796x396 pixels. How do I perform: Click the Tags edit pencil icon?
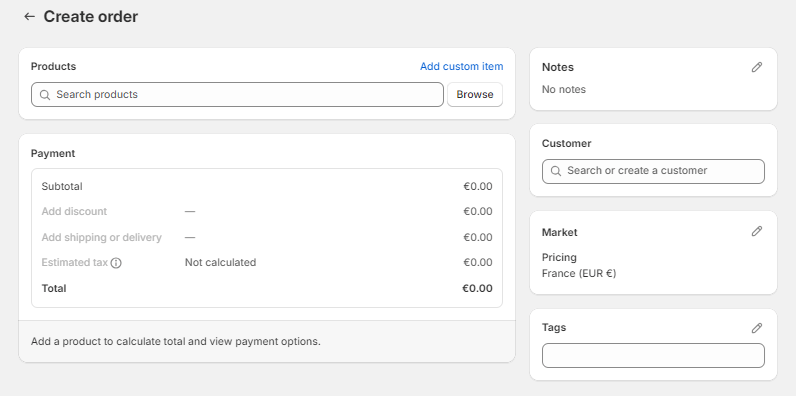(x=757, y=328)
